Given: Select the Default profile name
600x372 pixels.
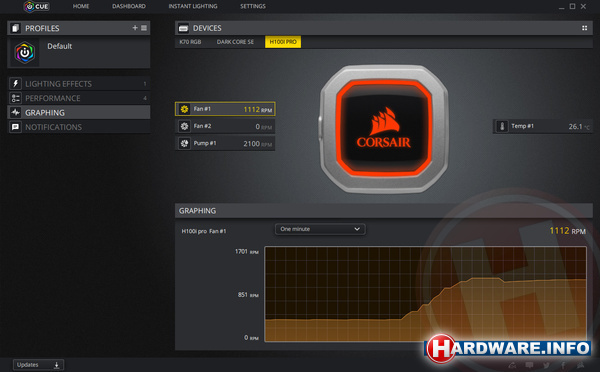Looking at the screenshot, I should (x=59, y=46).
